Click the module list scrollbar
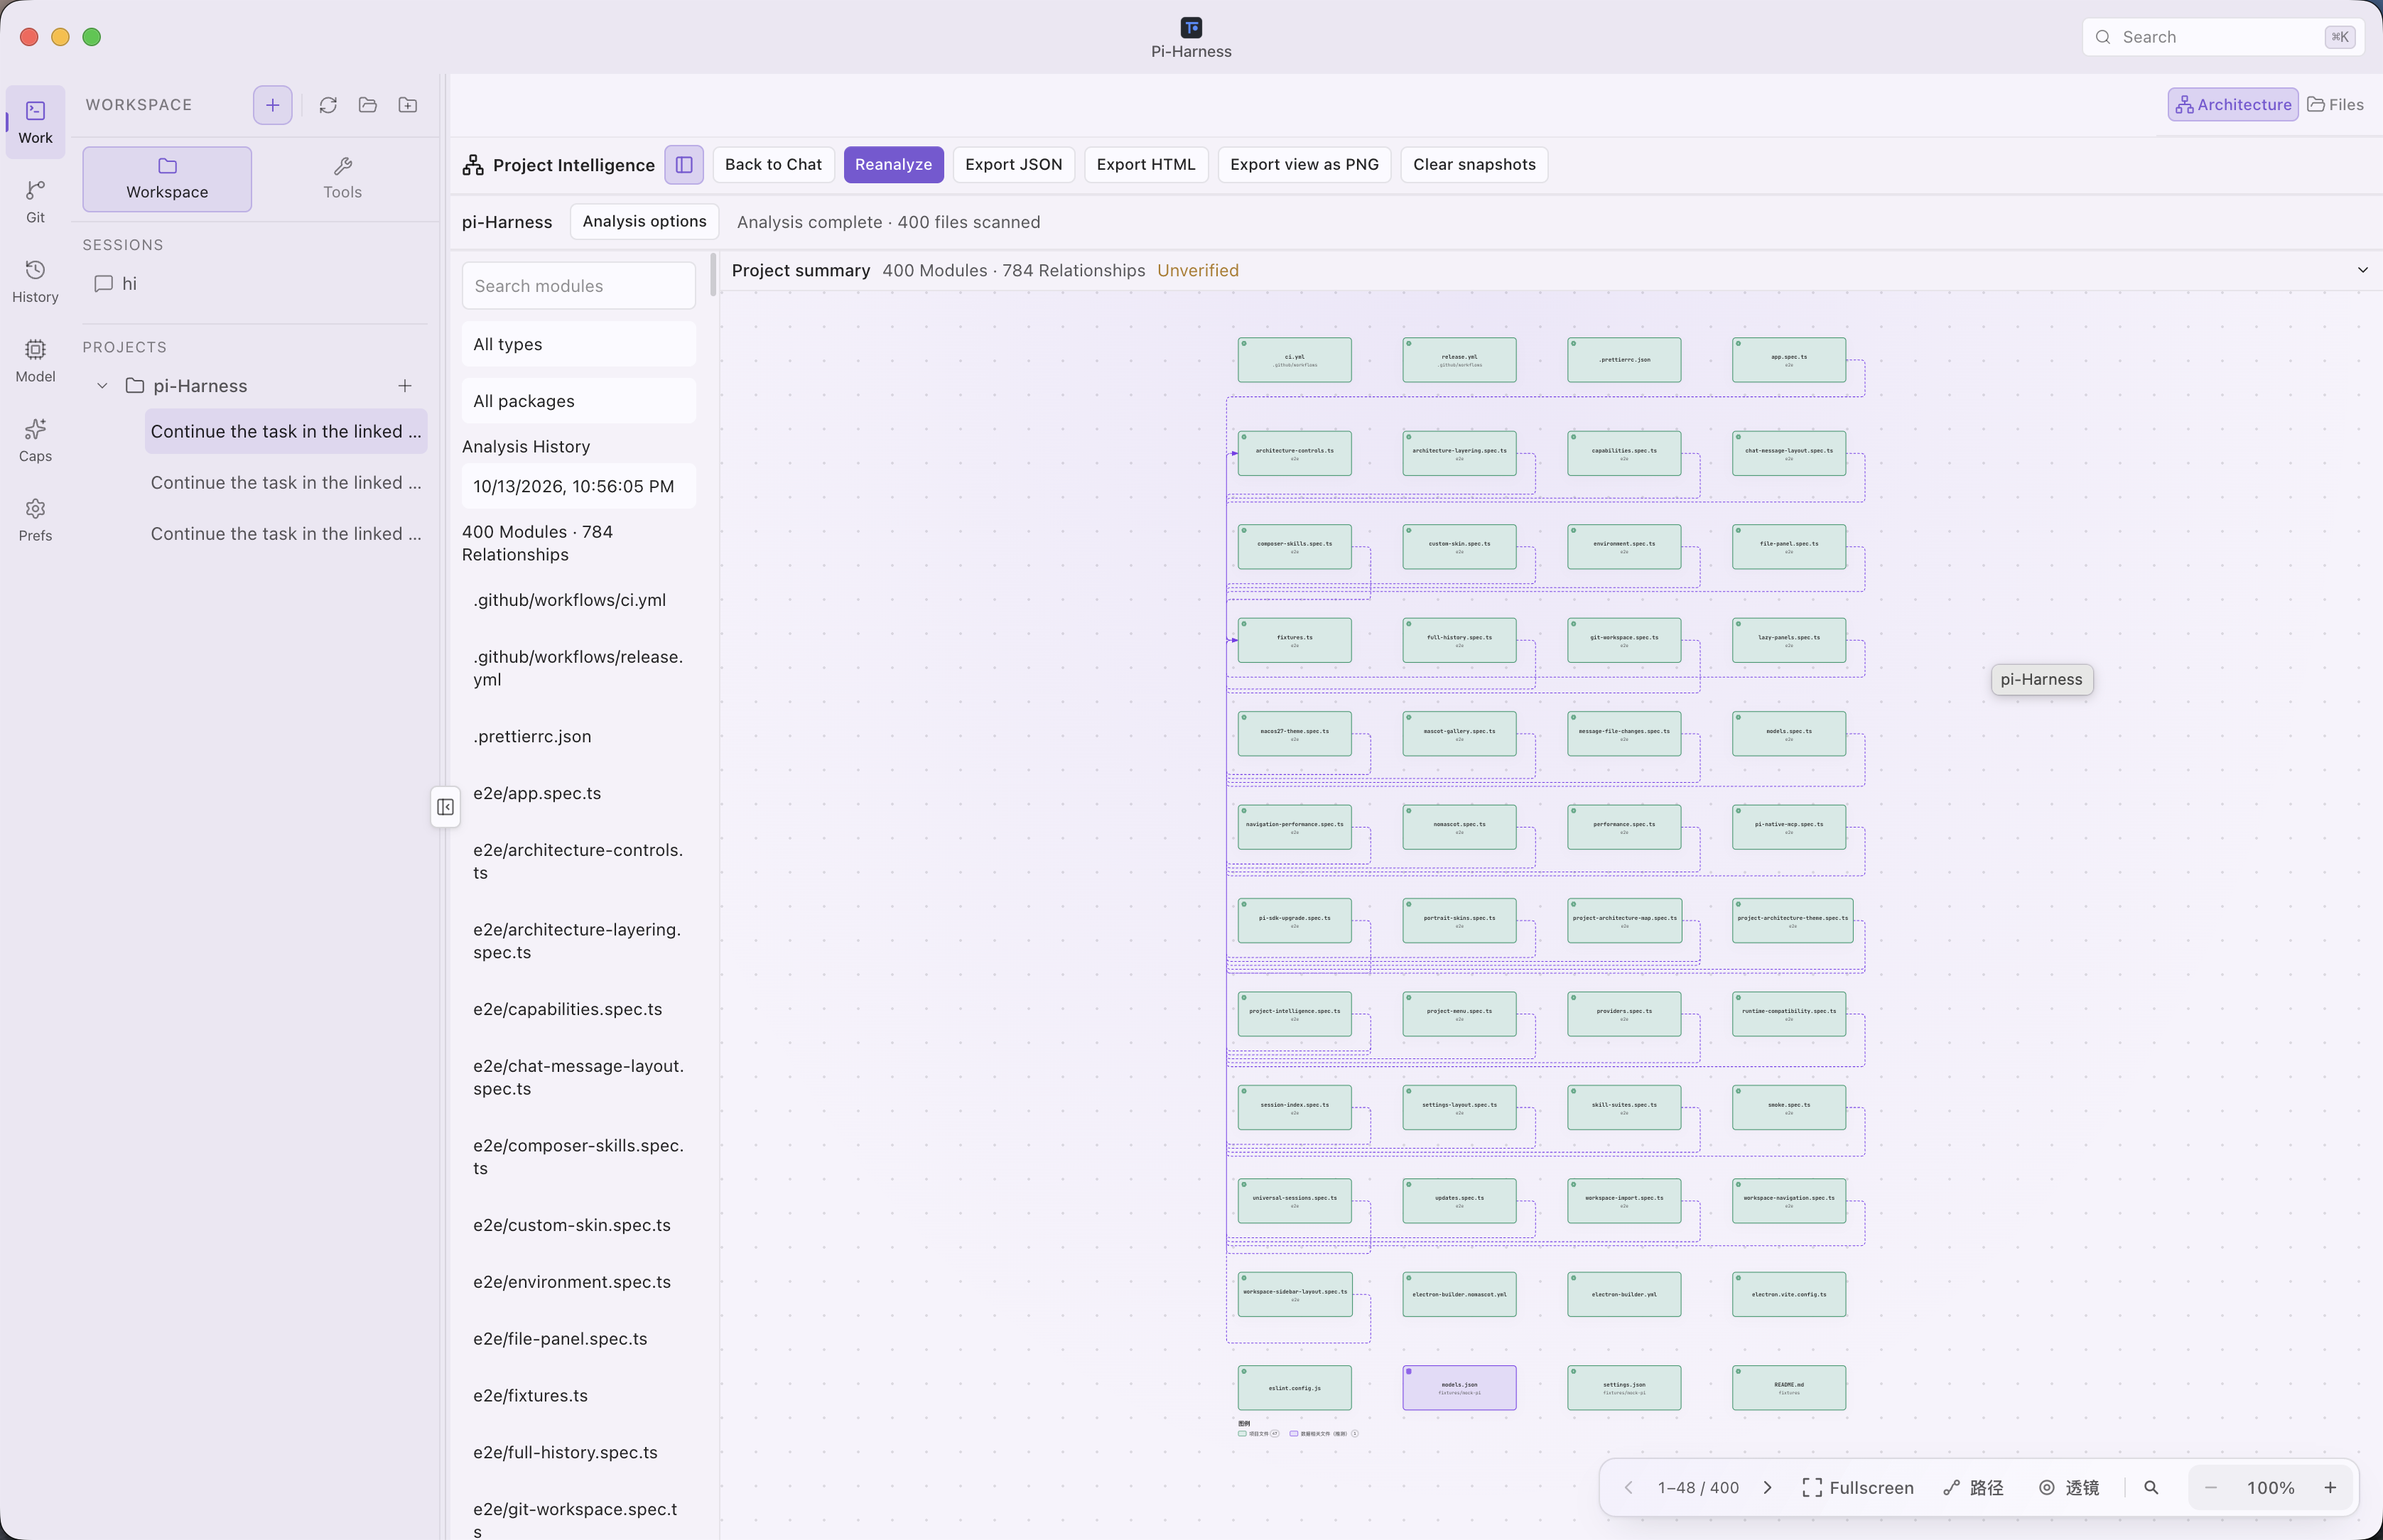Image resolution: width=2383 pixels, height=1540 pixels. click(x=713, y=275)
